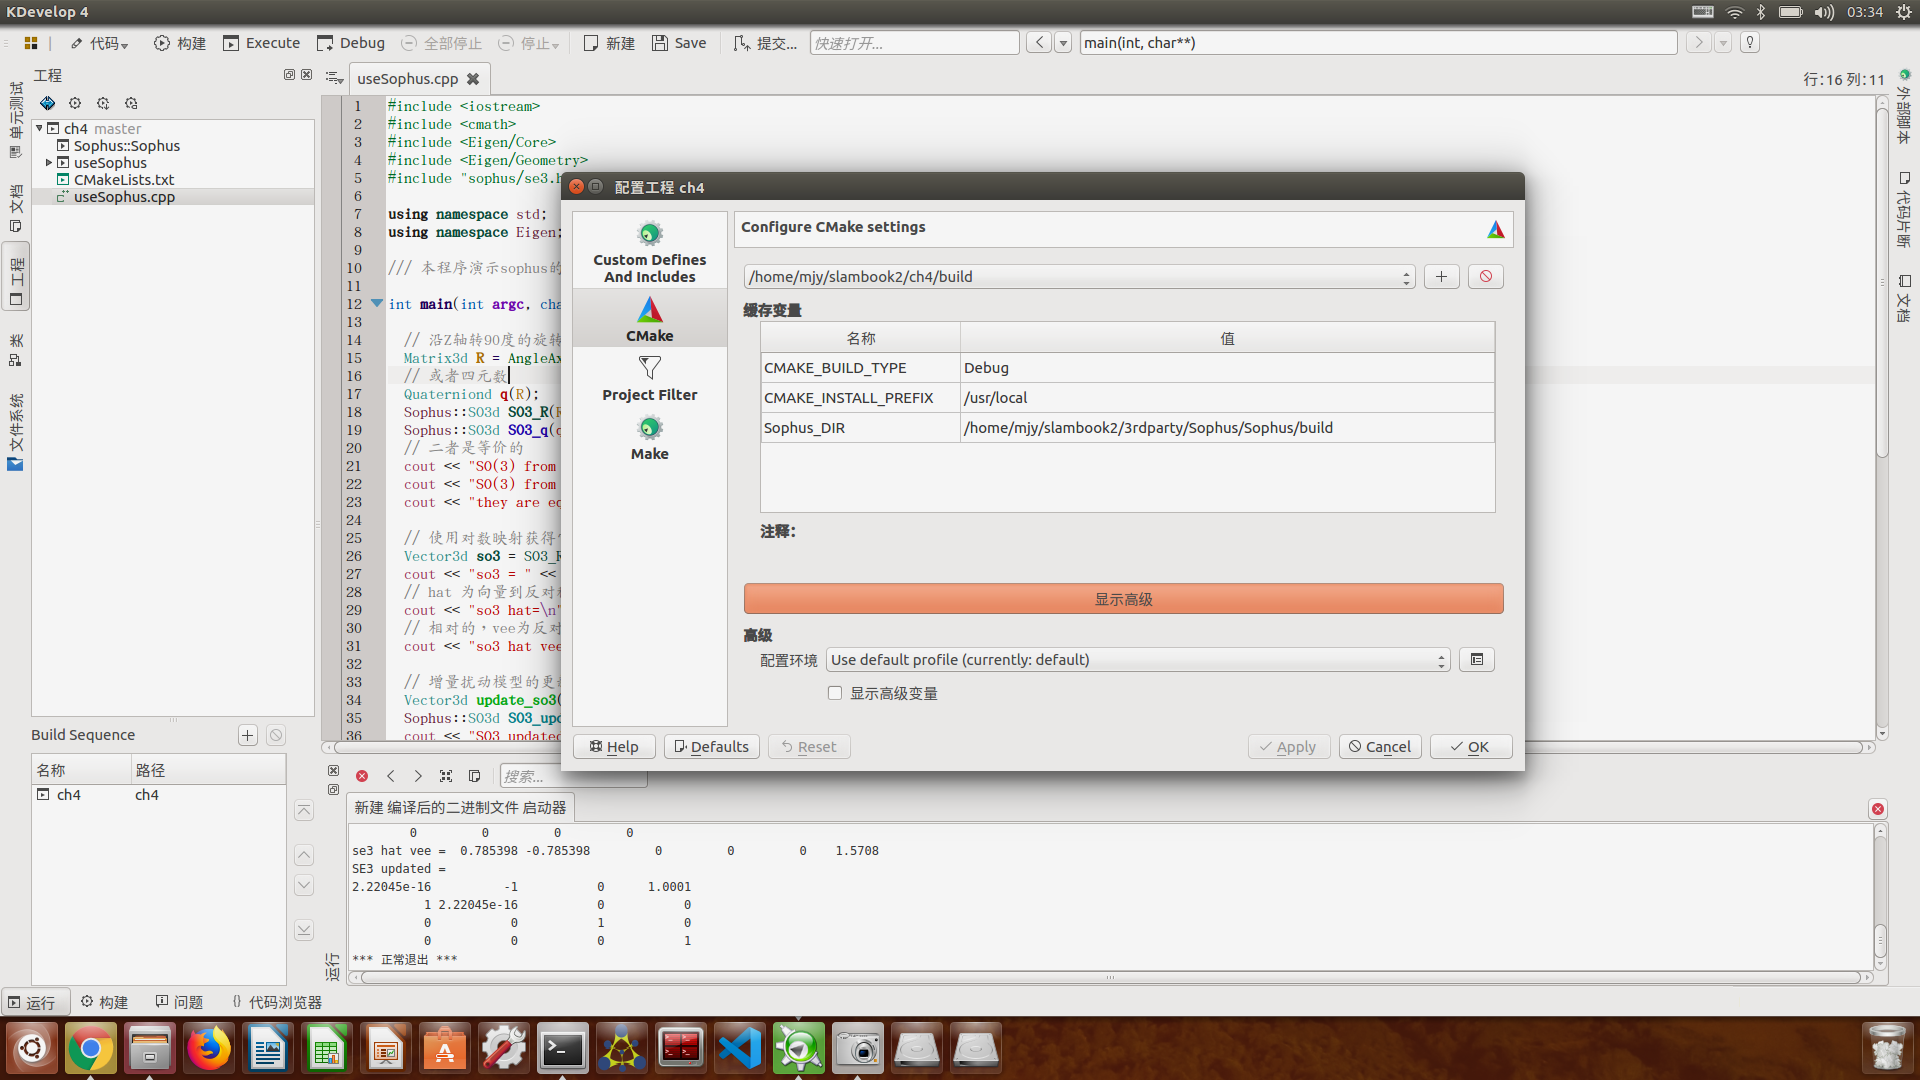
Task: Launch the Visual Studio Code dock icon
Action: pos(740,1048)
